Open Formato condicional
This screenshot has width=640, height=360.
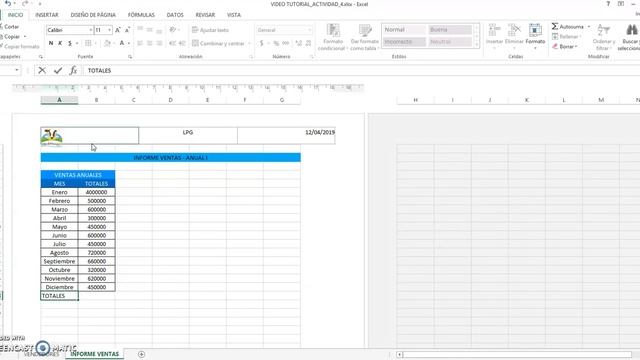(x=333, y=37)
